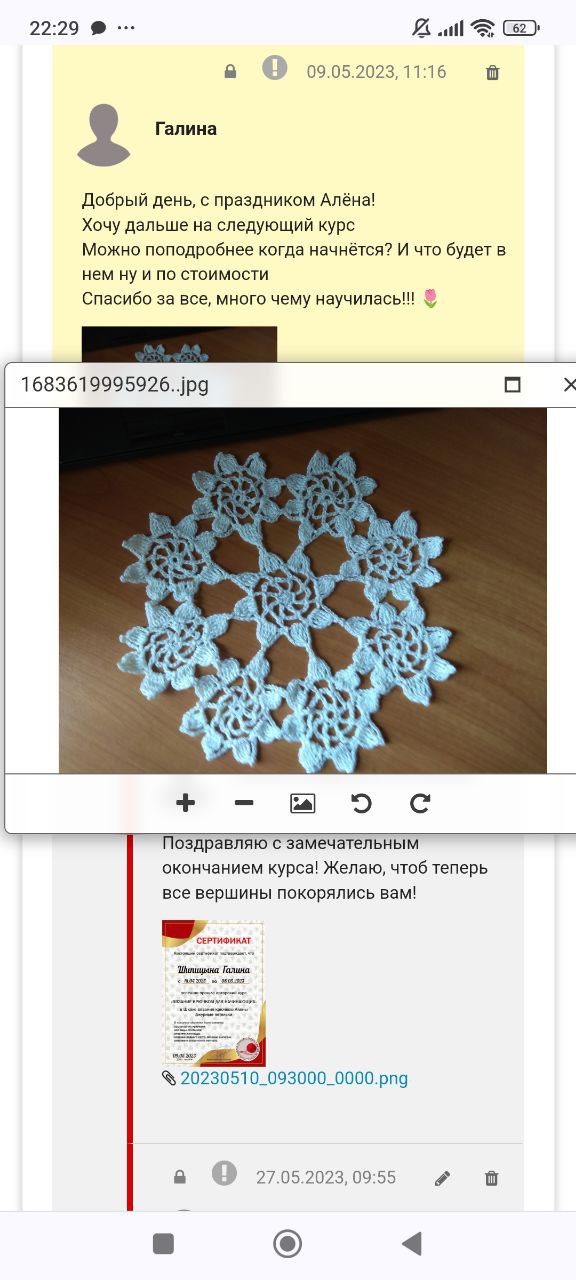Rotate image counterclockwise
576x1280 pixels.
[x=362, y=803]
